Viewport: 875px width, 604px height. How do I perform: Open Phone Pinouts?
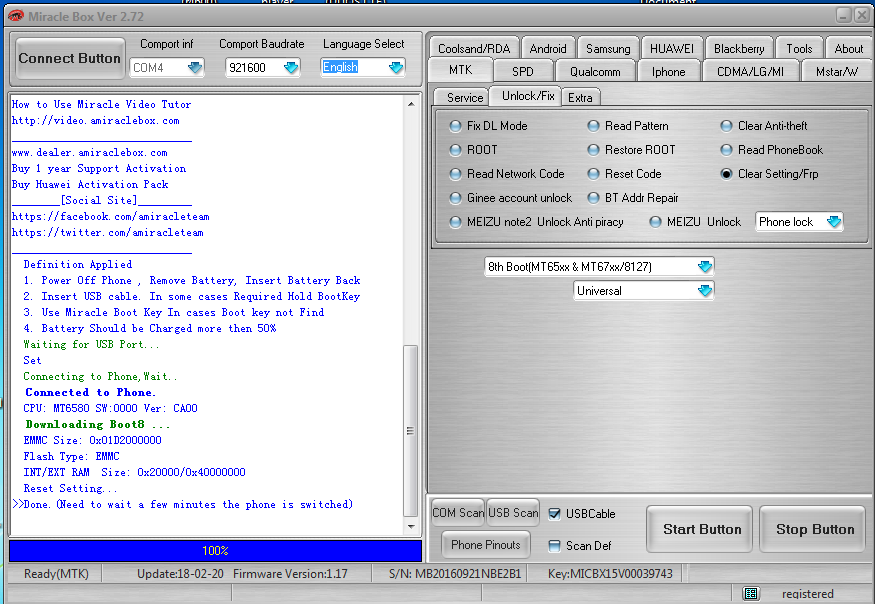click(485, 545)
